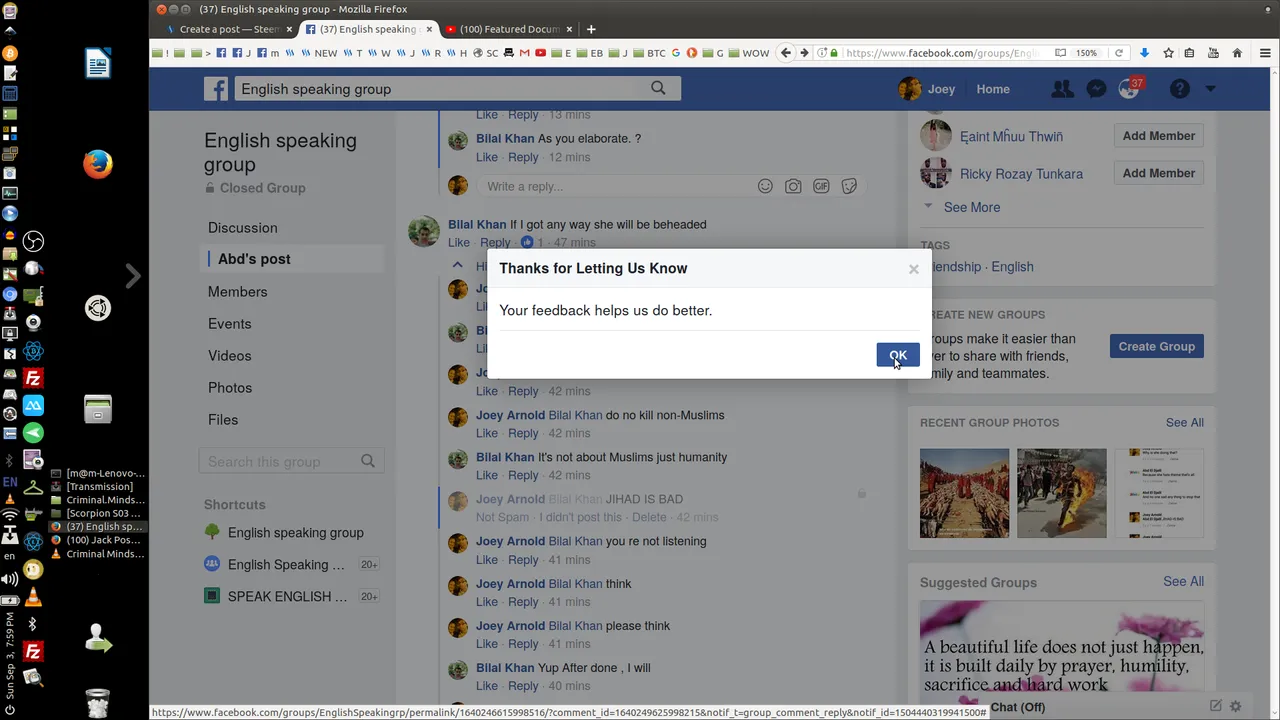Open a new tab with plus button
Image resolution: width=1280 pixels, height=720 pixels.
pyautogui.click(x=591, y=29)
